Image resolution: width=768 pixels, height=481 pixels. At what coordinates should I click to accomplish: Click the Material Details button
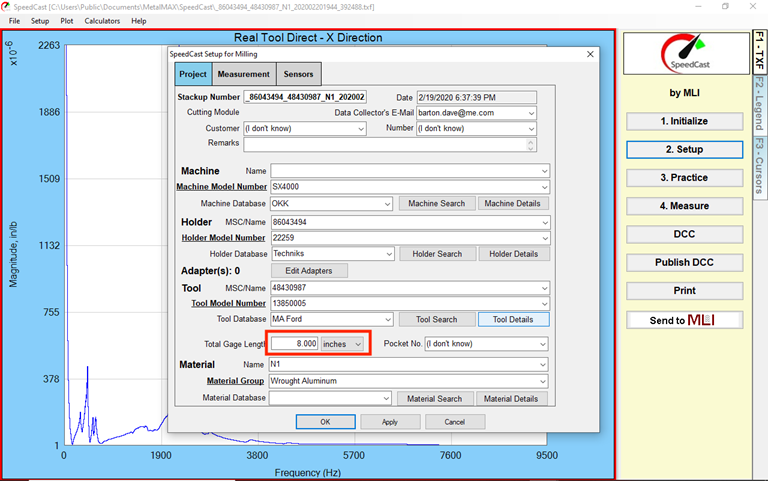point(511,399)
